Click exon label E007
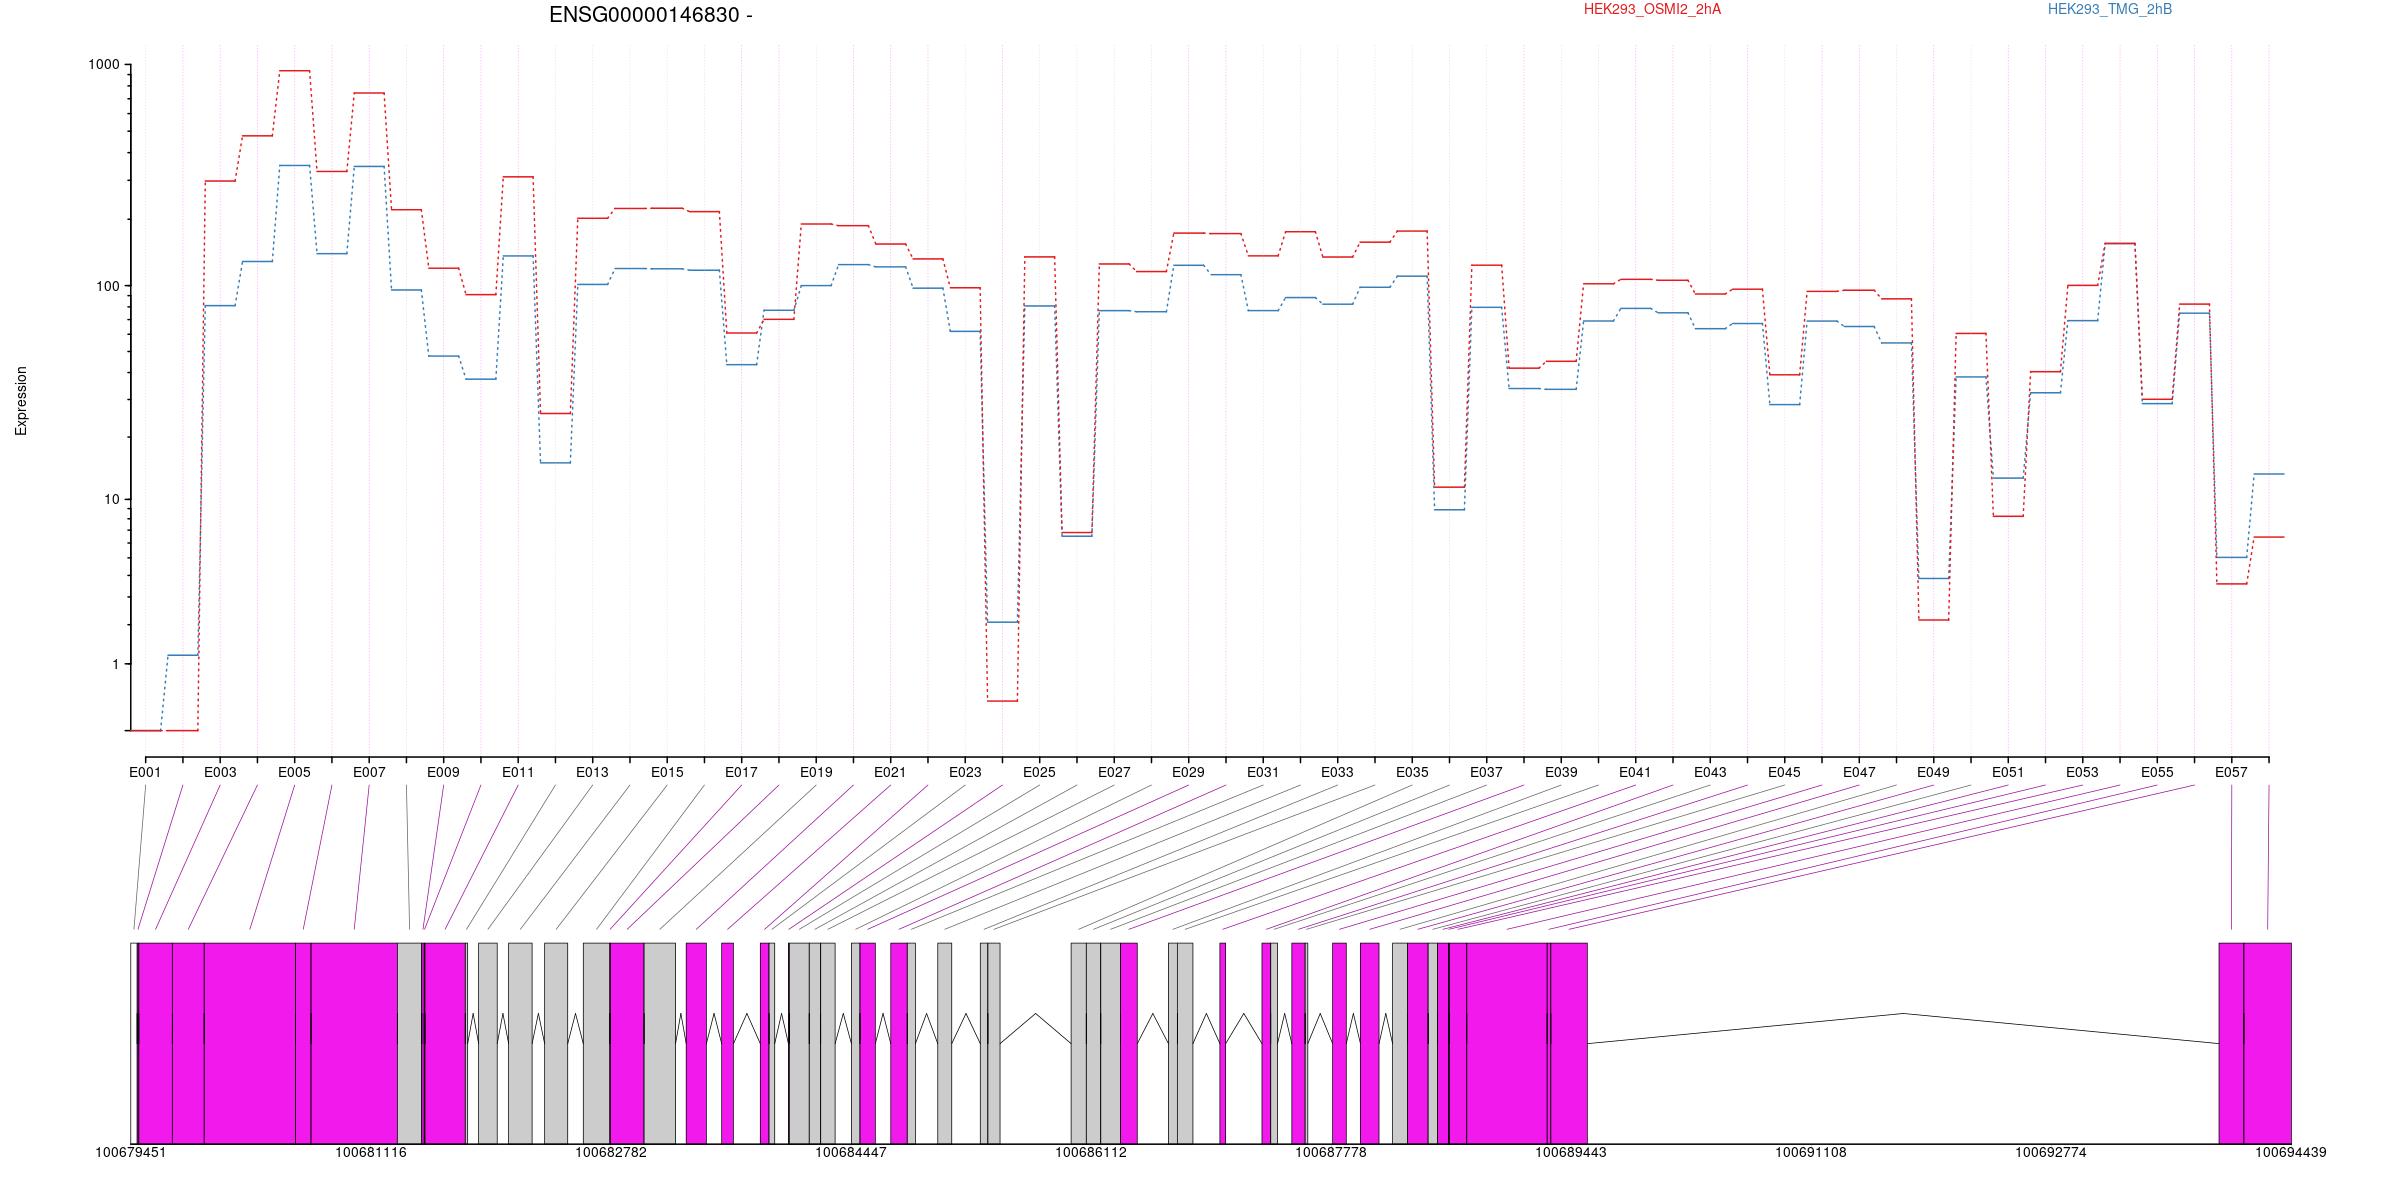This screenshot has width=2400, height=1200. click(369, 772)
